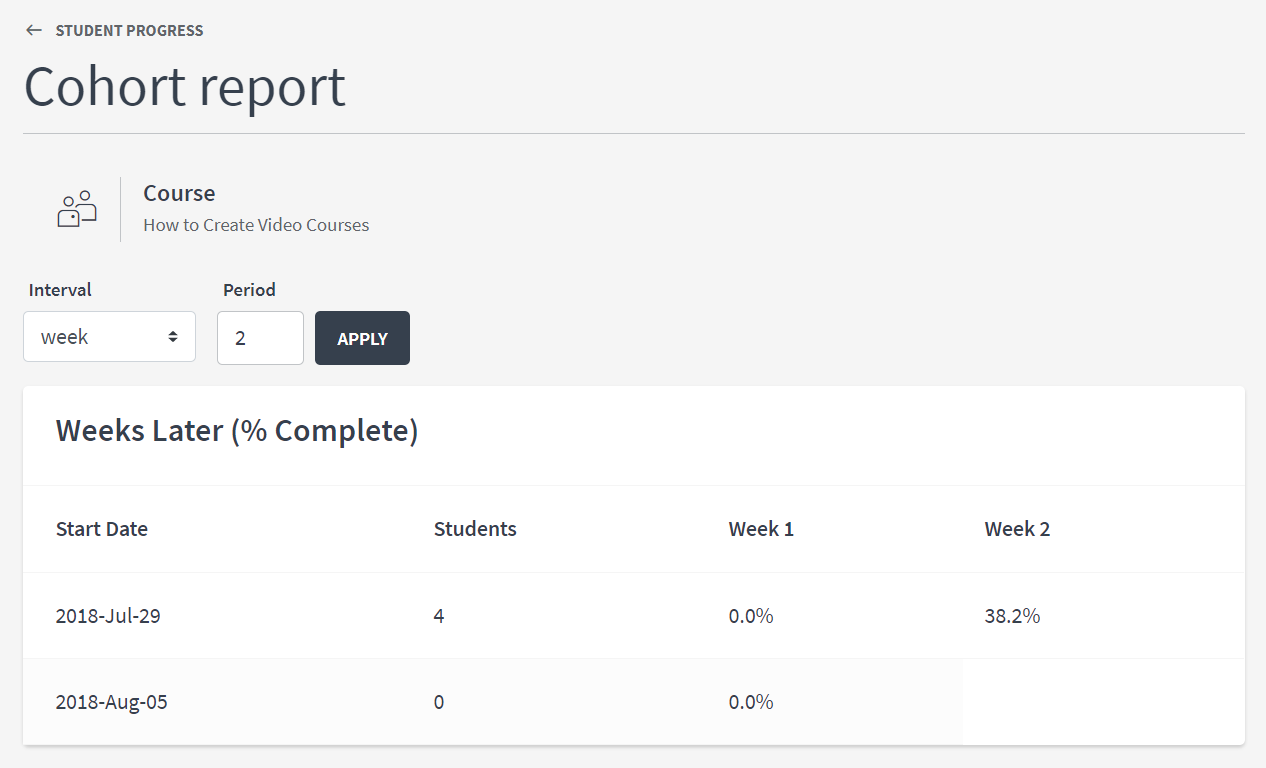Click students count 0 in Aug-05 row
Image resolution: width=1266 pixels, height=768 pixels.
pos(439,702)
